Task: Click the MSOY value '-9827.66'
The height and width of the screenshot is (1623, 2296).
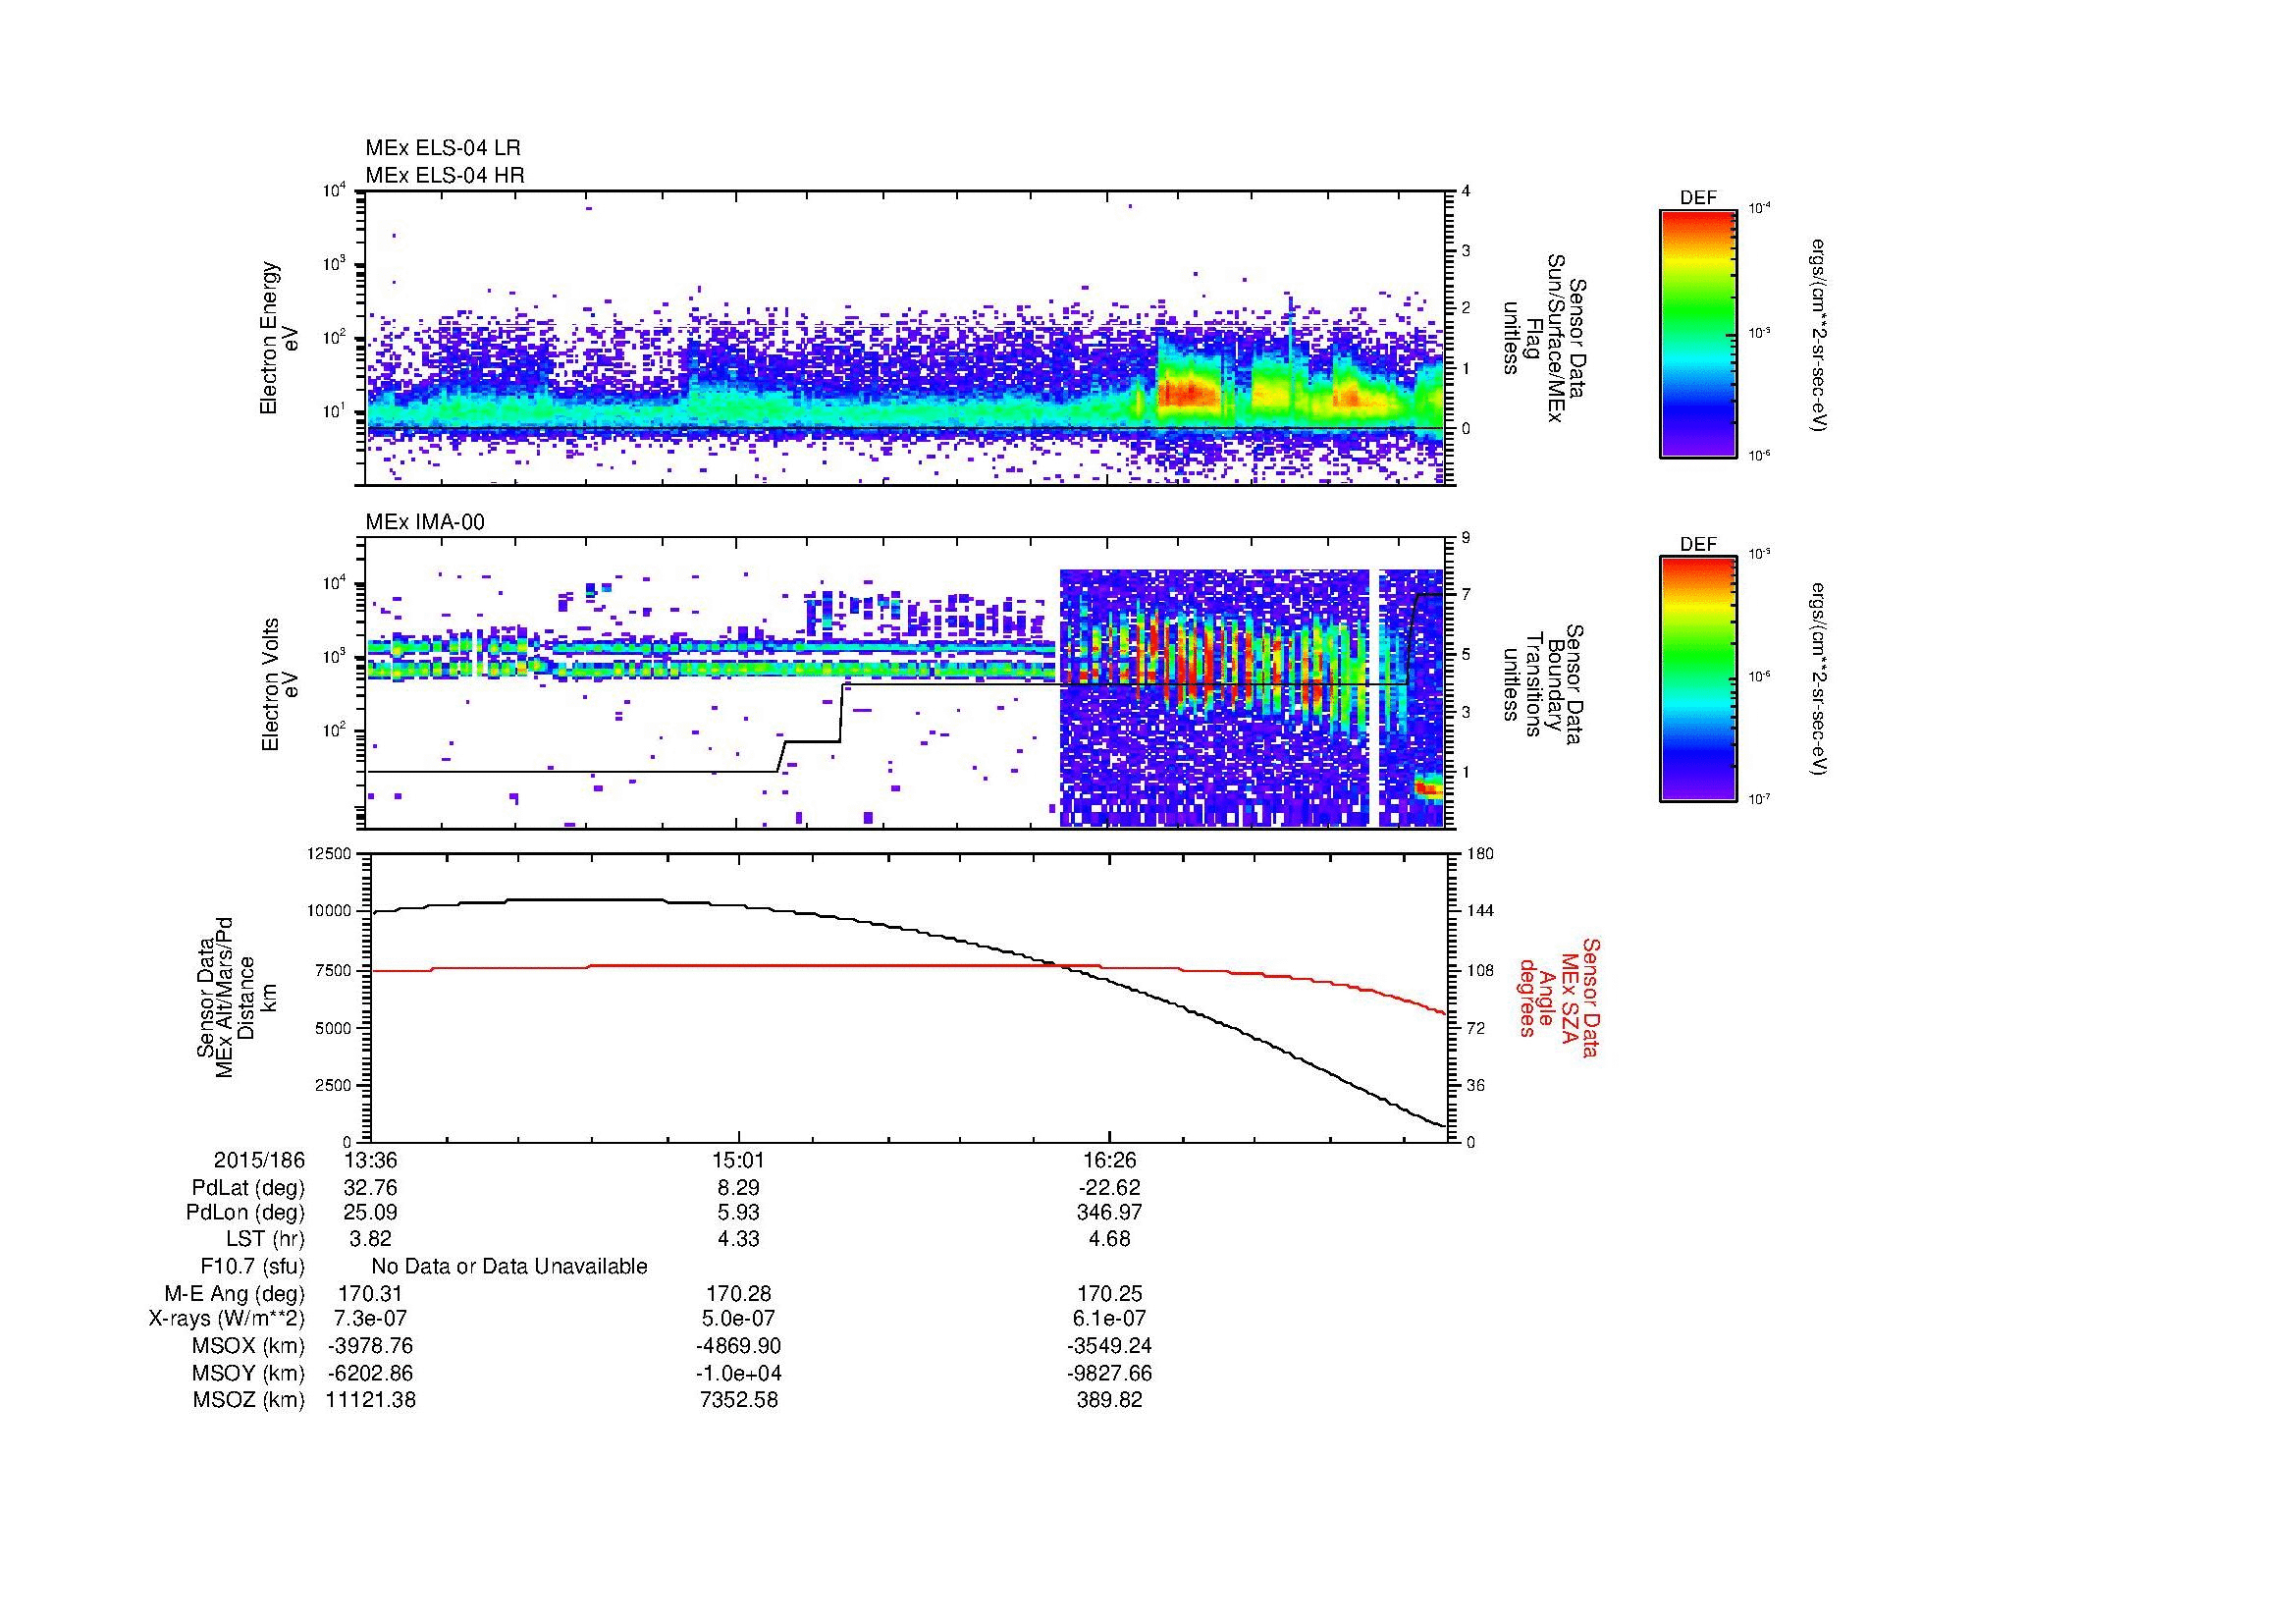Action: [x=1110, y=1374]
